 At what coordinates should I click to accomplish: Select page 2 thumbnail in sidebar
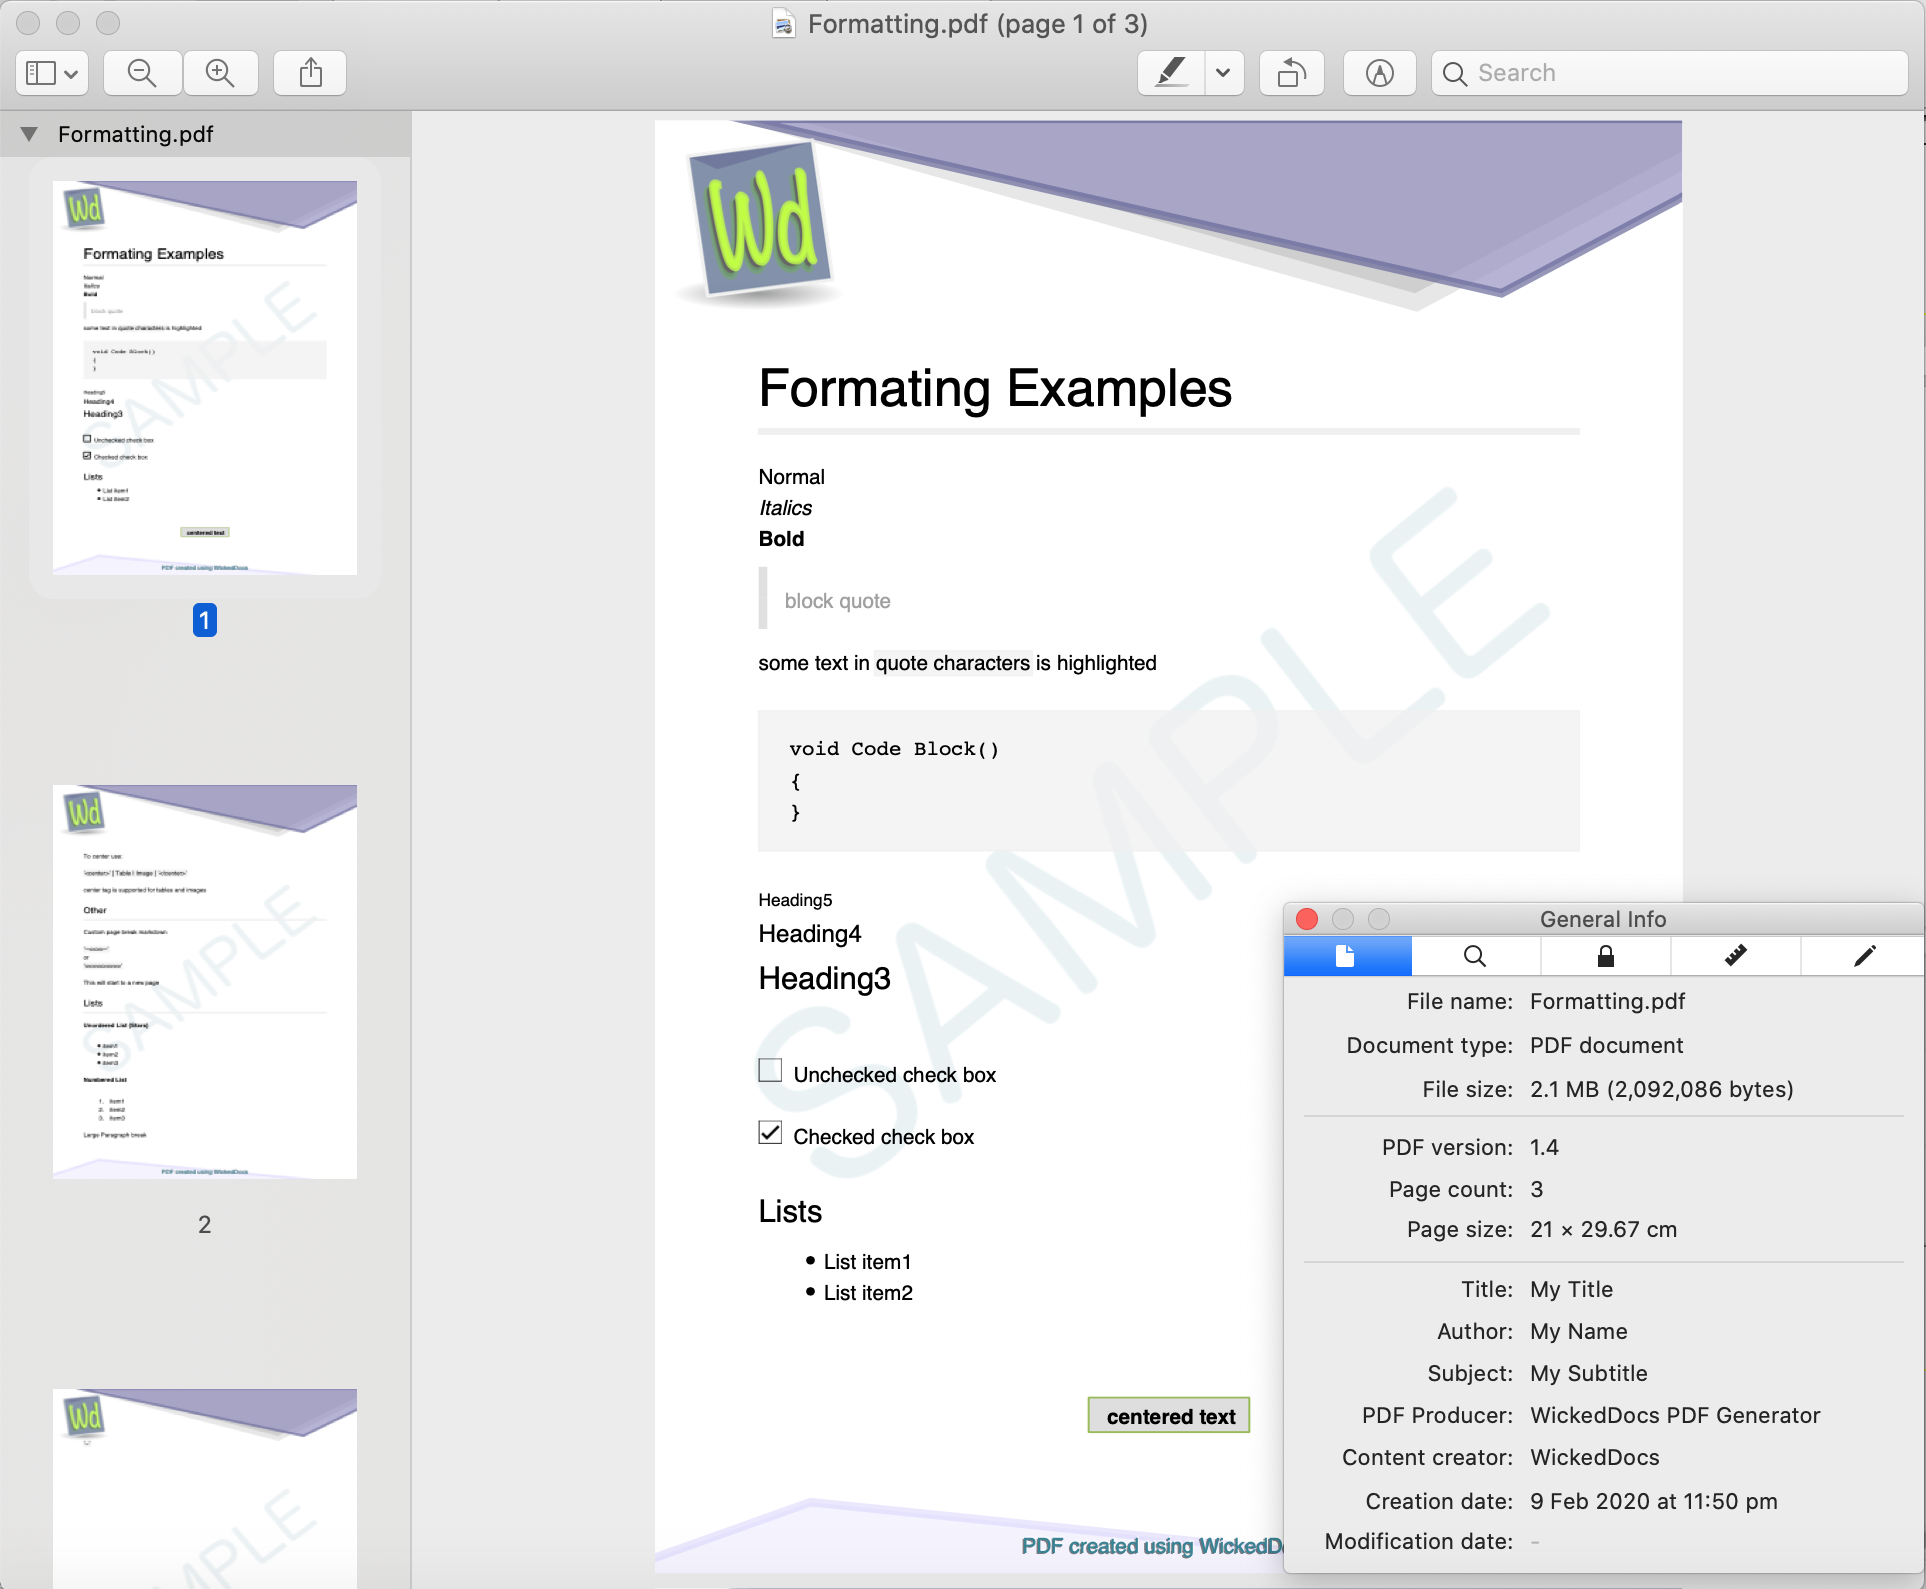pos(205,982)
